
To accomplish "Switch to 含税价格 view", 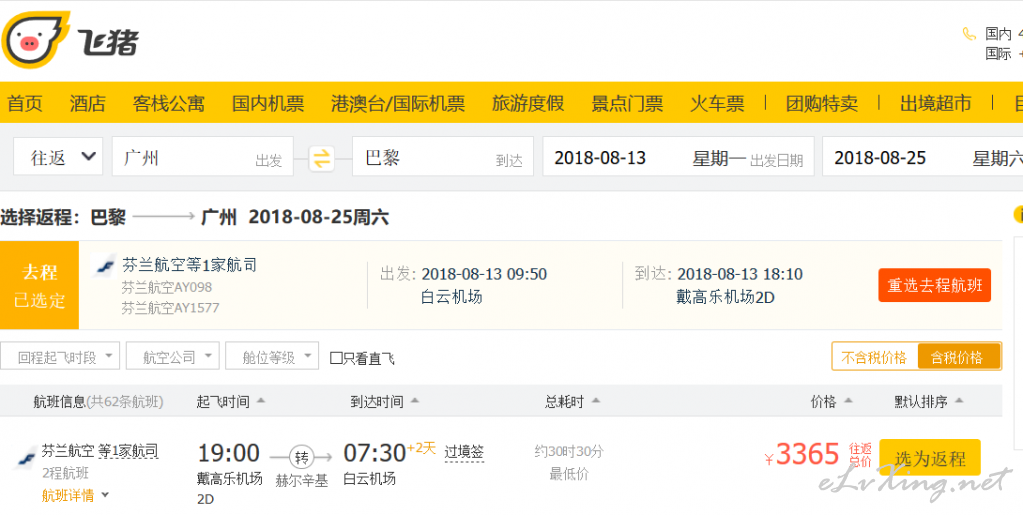I will 958,357.
